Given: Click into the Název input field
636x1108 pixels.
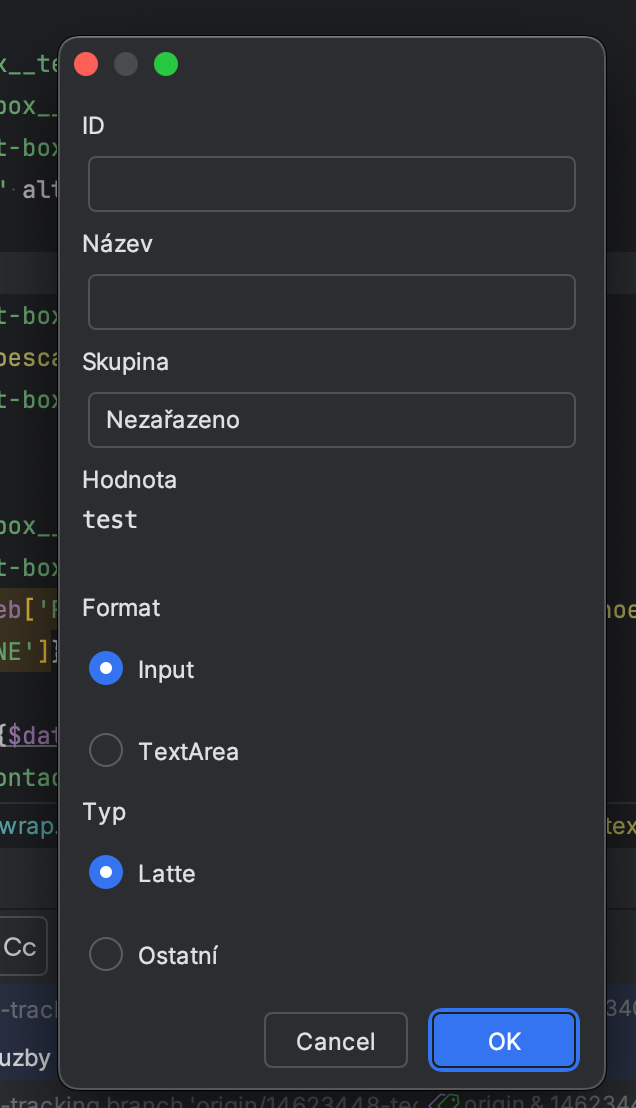Looking at the screenshot, I should click(331, 302).
